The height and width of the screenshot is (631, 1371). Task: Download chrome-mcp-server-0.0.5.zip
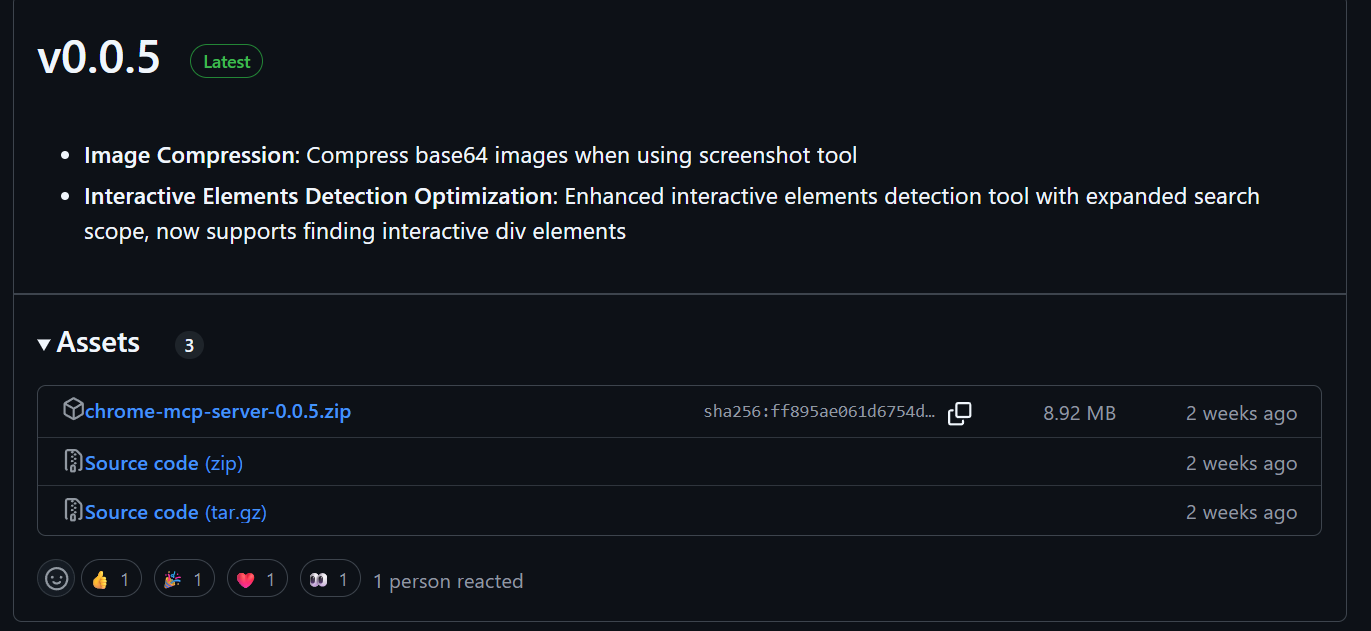[218, 411]
